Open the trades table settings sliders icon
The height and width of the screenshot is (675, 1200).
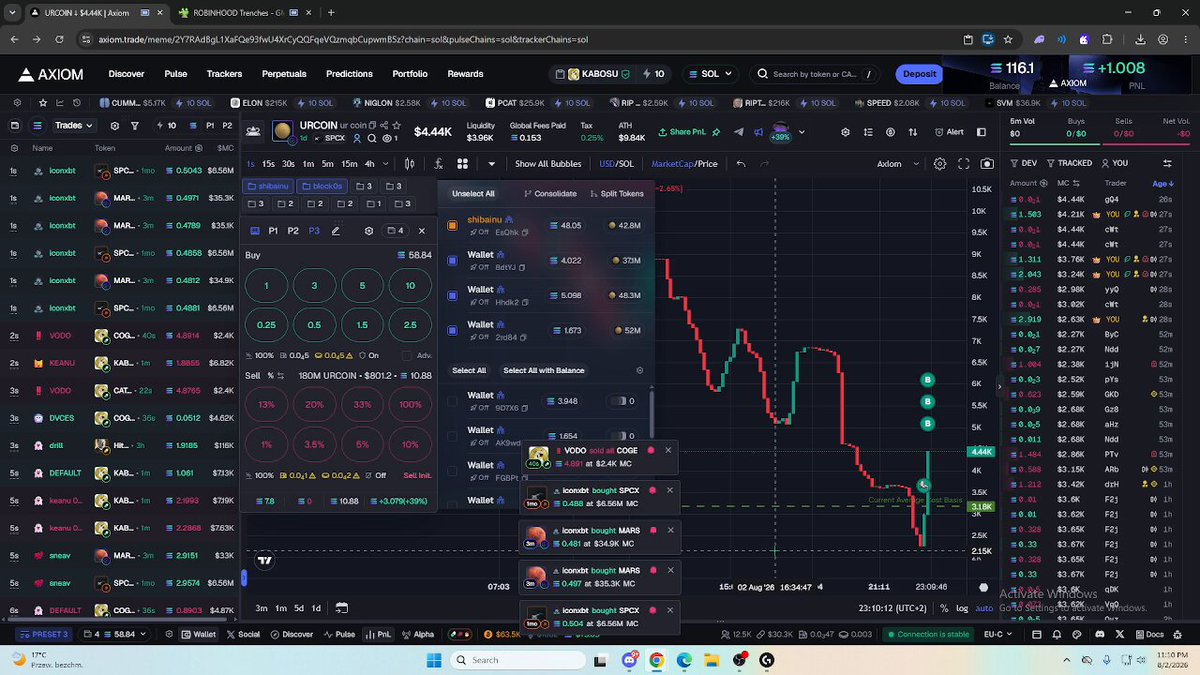coord(1167,163)
